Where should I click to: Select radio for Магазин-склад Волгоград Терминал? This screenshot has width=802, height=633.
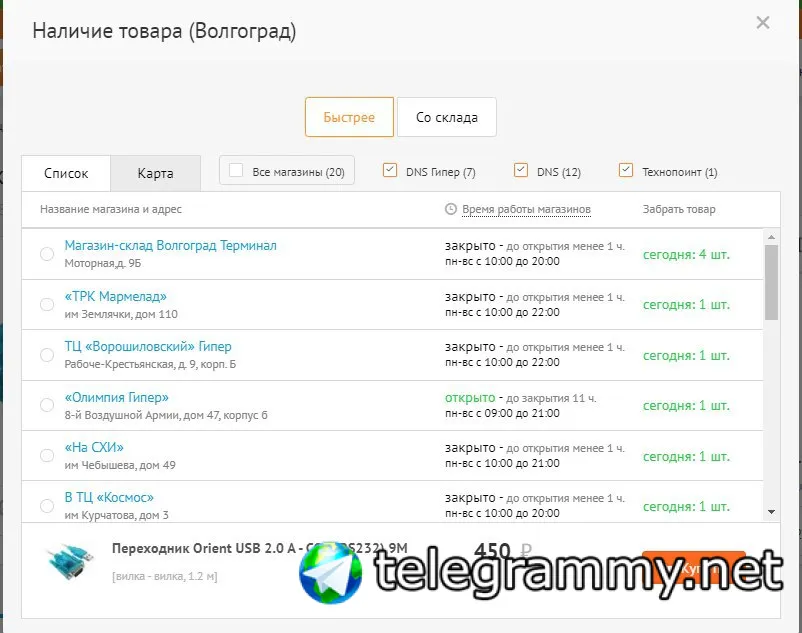coord(47,254)
